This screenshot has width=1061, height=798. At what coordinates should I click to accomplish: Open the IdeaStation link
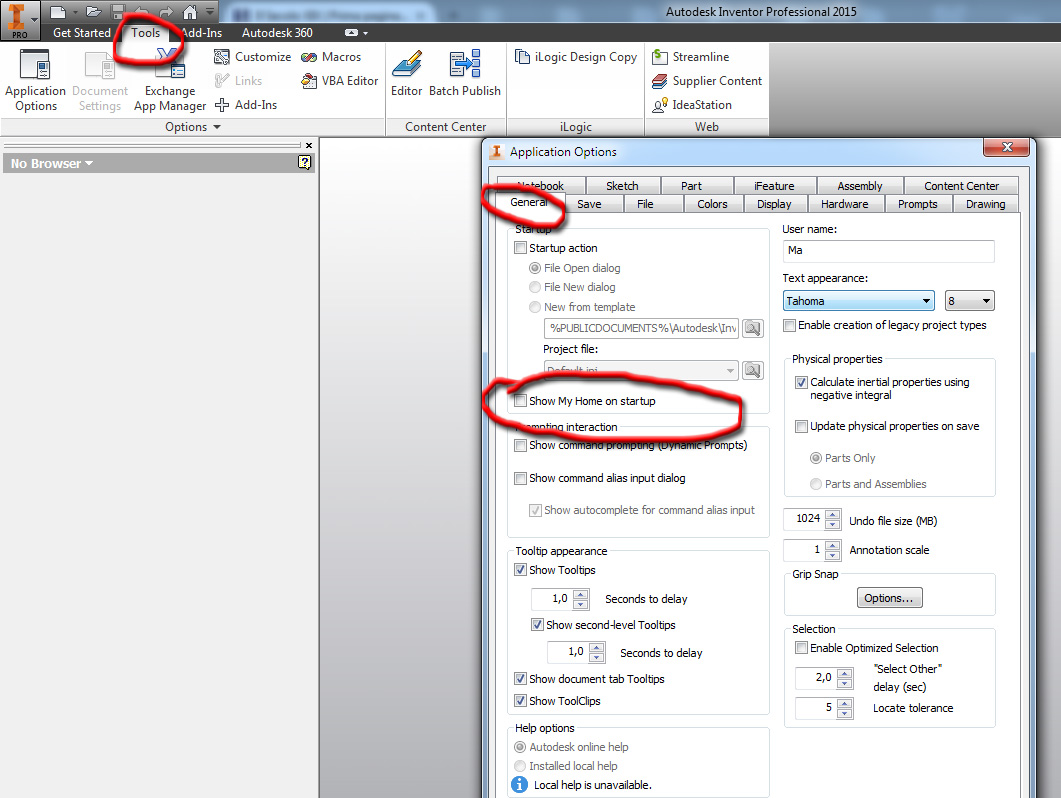point(704,104)
